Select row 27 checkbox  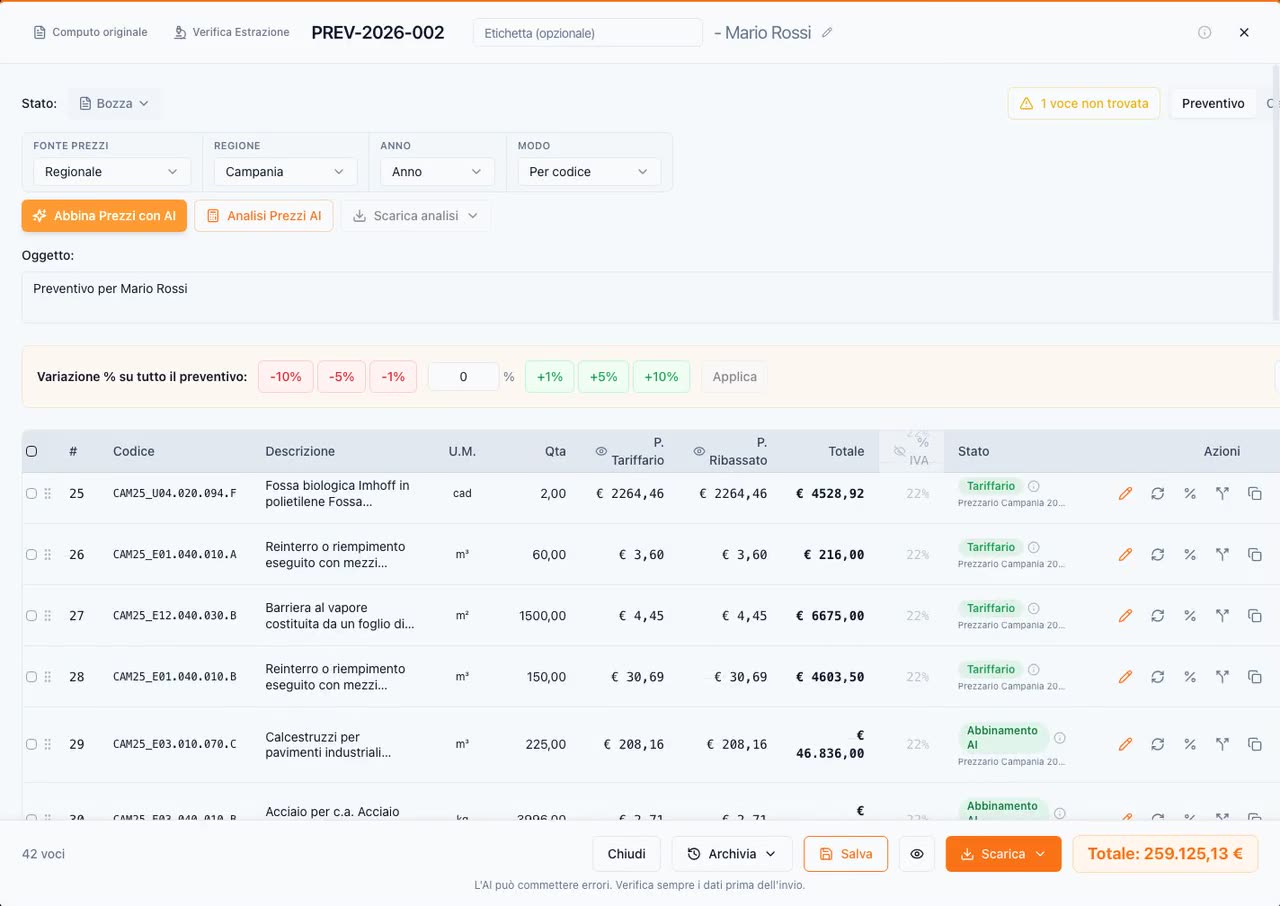[31, 615]
